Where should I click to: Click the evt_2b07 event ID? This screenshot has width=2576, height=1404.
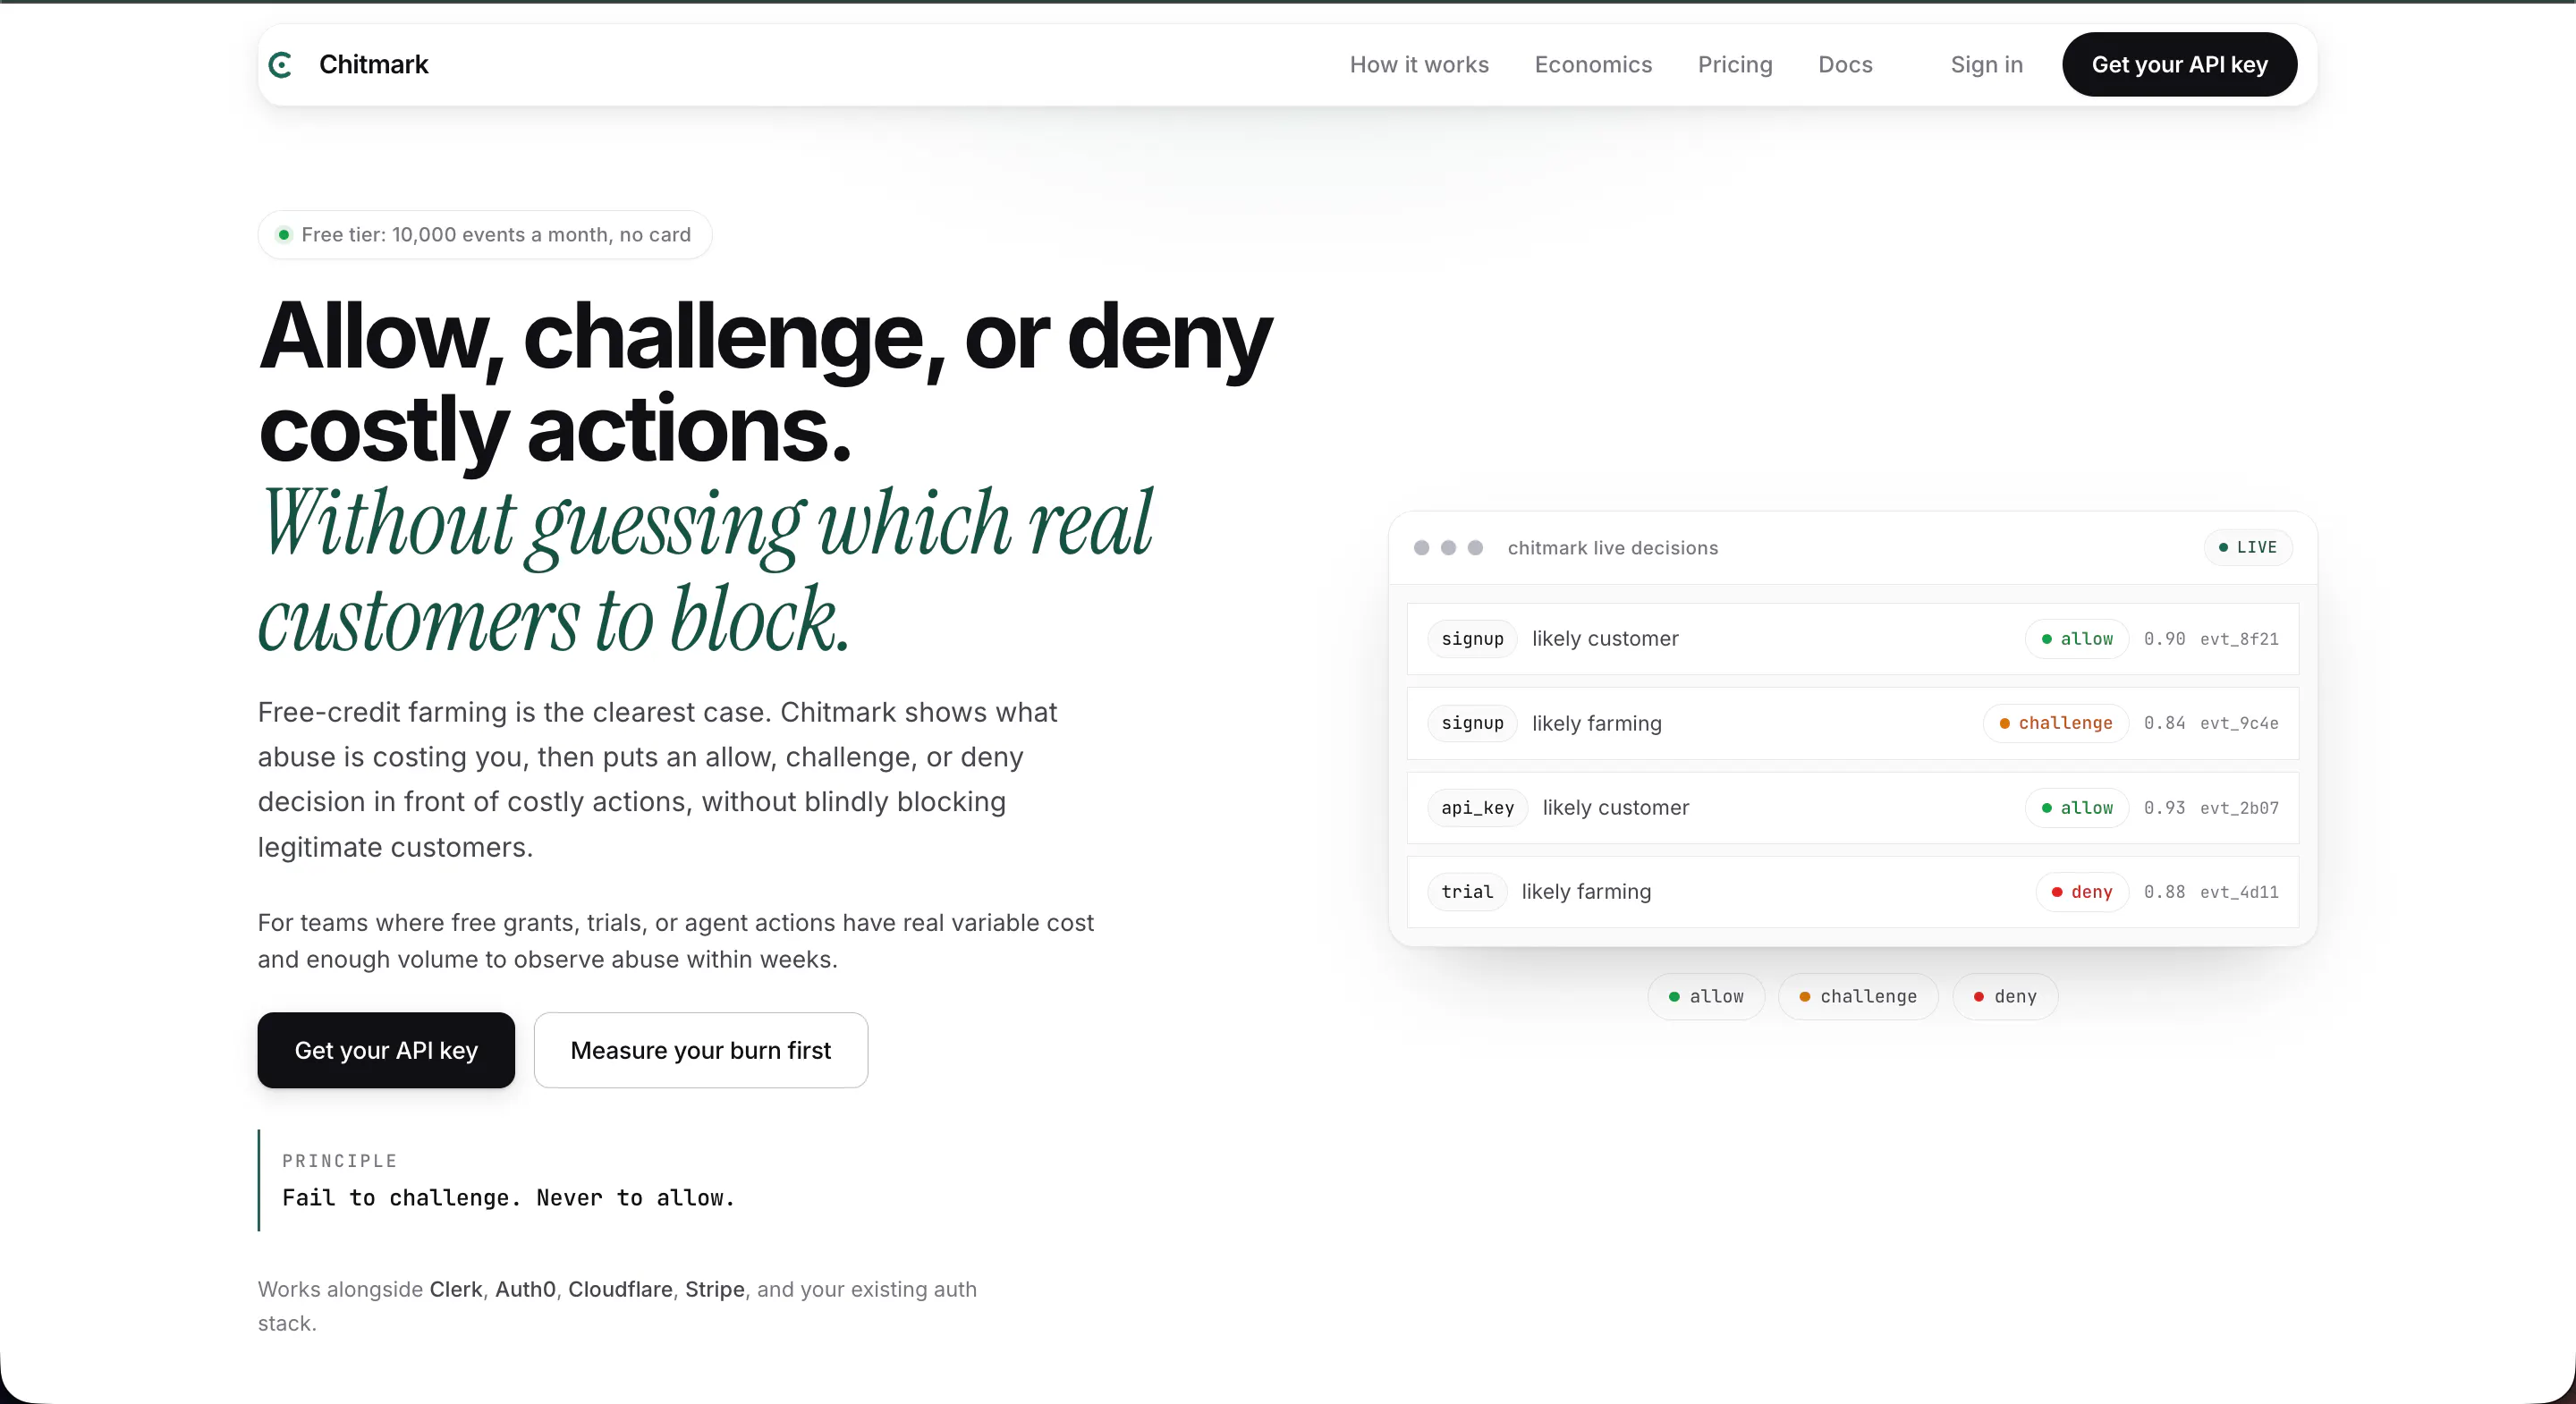(2239, 808)
